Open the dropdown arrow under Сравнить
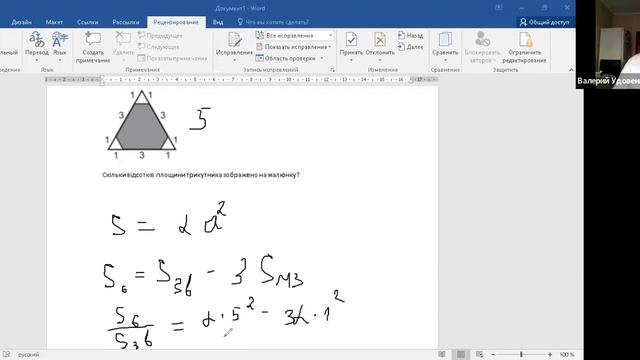The image size is (640, 360). 445,60
